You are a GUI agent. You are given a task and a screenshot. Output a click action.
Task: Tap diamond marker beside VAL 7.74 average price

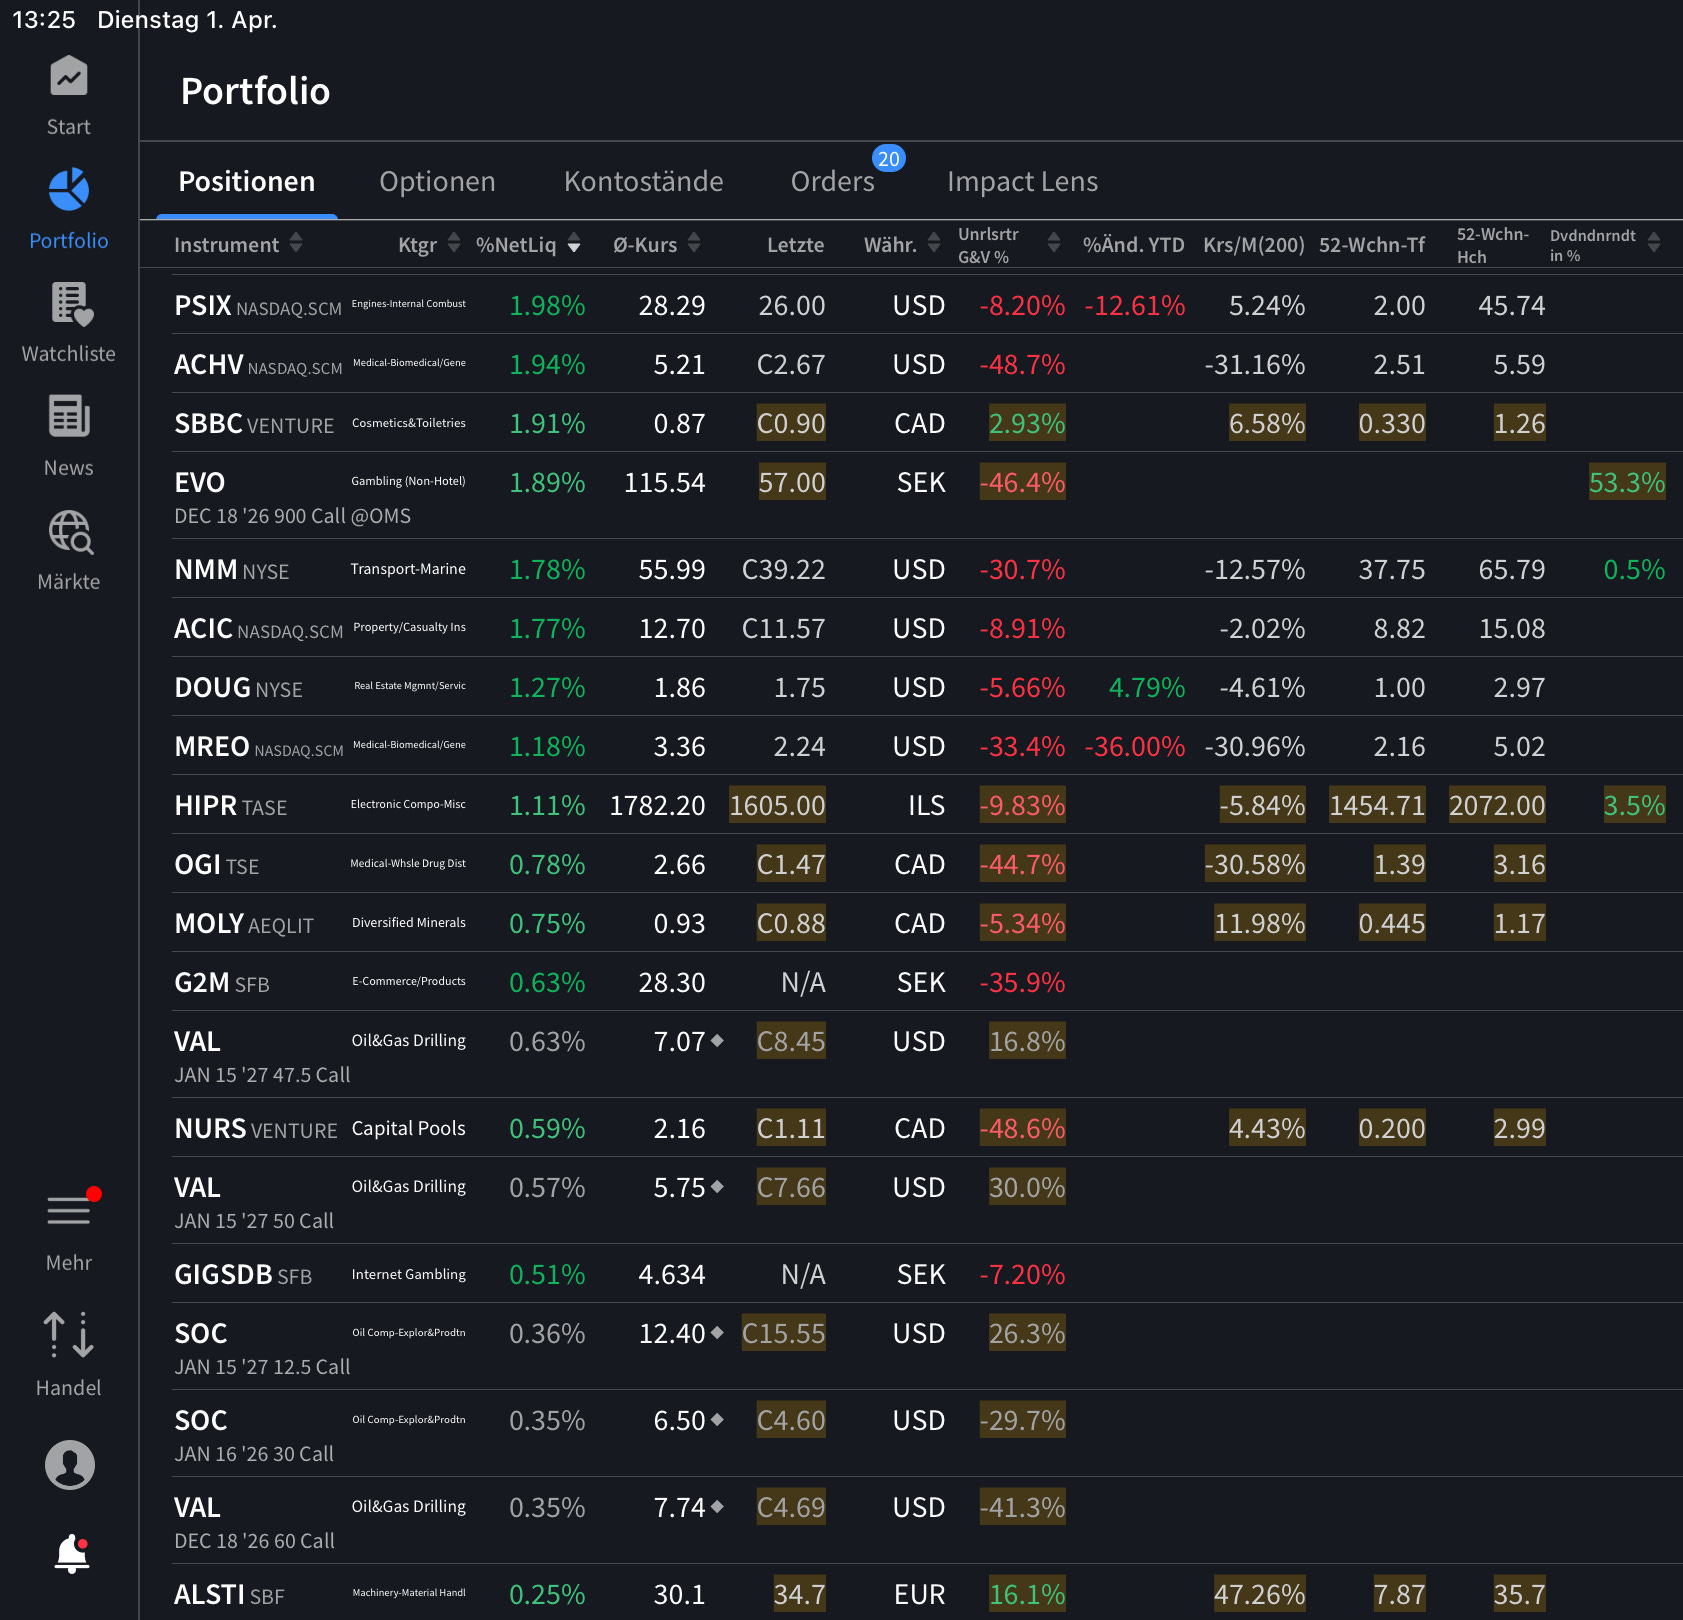[717, 1507]
